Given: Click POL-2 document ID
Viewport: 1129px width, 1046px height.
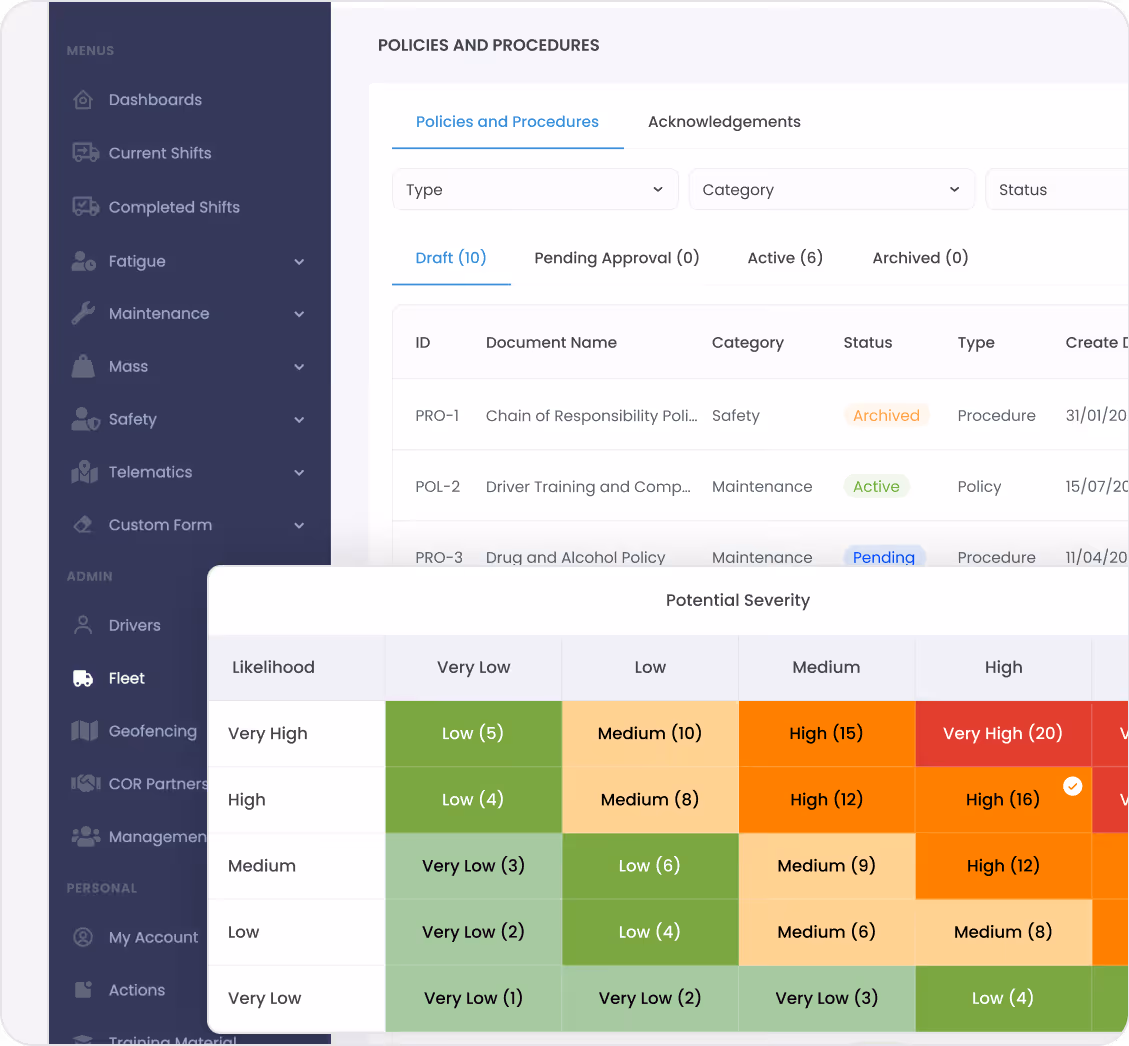Looking at the screenshot, I should 437,487.
